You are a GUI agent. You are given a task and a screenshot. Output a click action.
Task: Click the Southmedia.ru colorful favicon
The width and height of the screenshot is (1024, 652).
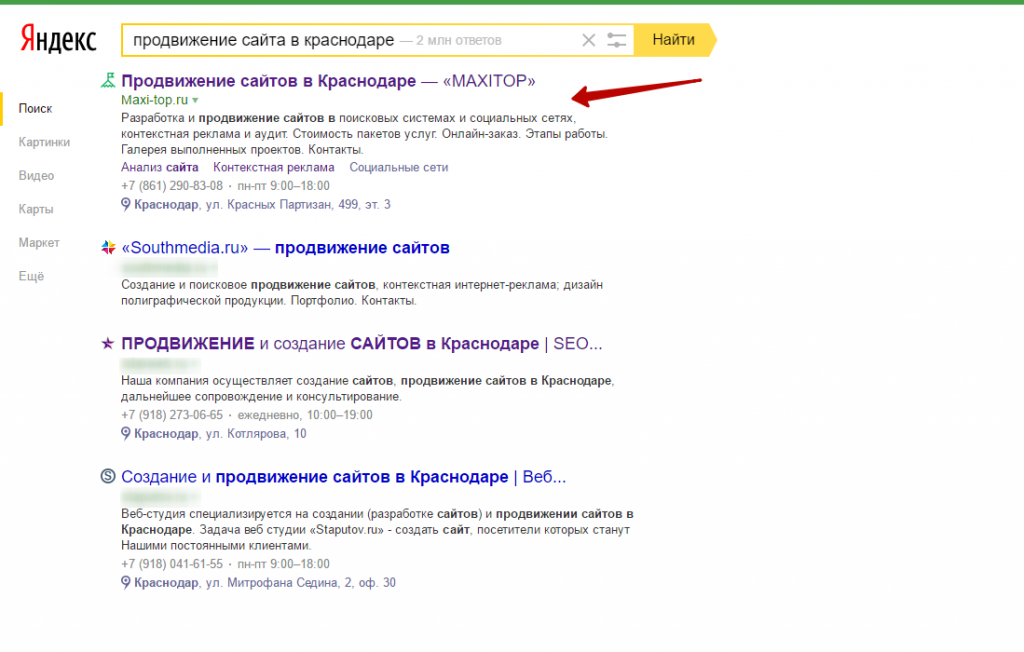click(x=108, y=248)
